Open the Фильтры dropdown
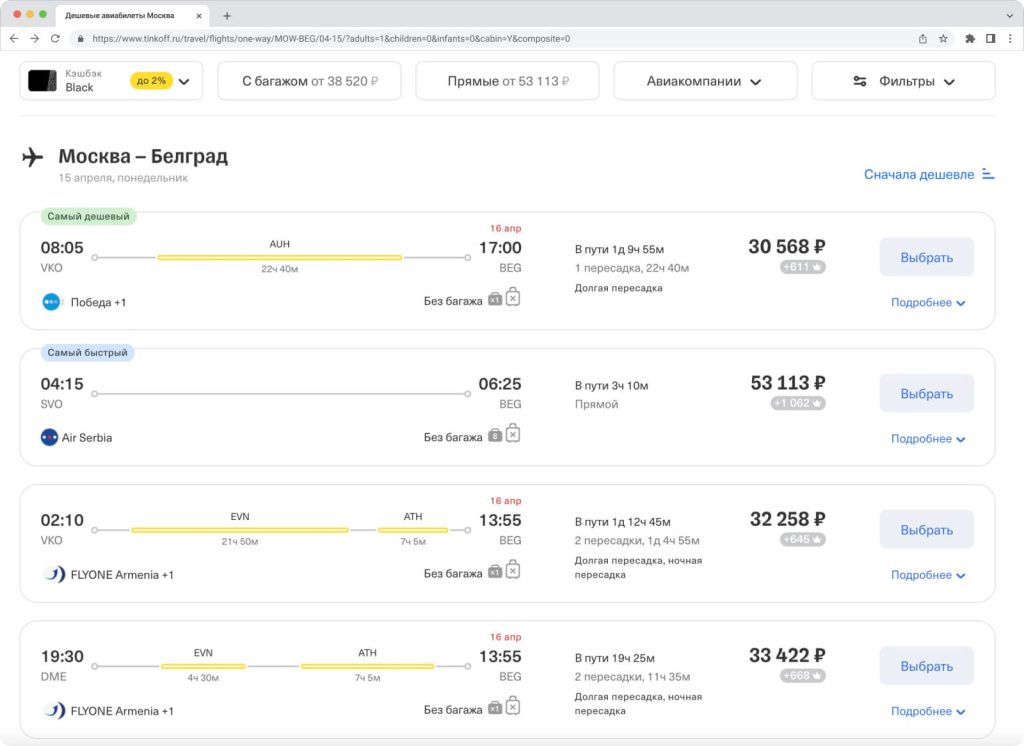 tap(903, 81)
